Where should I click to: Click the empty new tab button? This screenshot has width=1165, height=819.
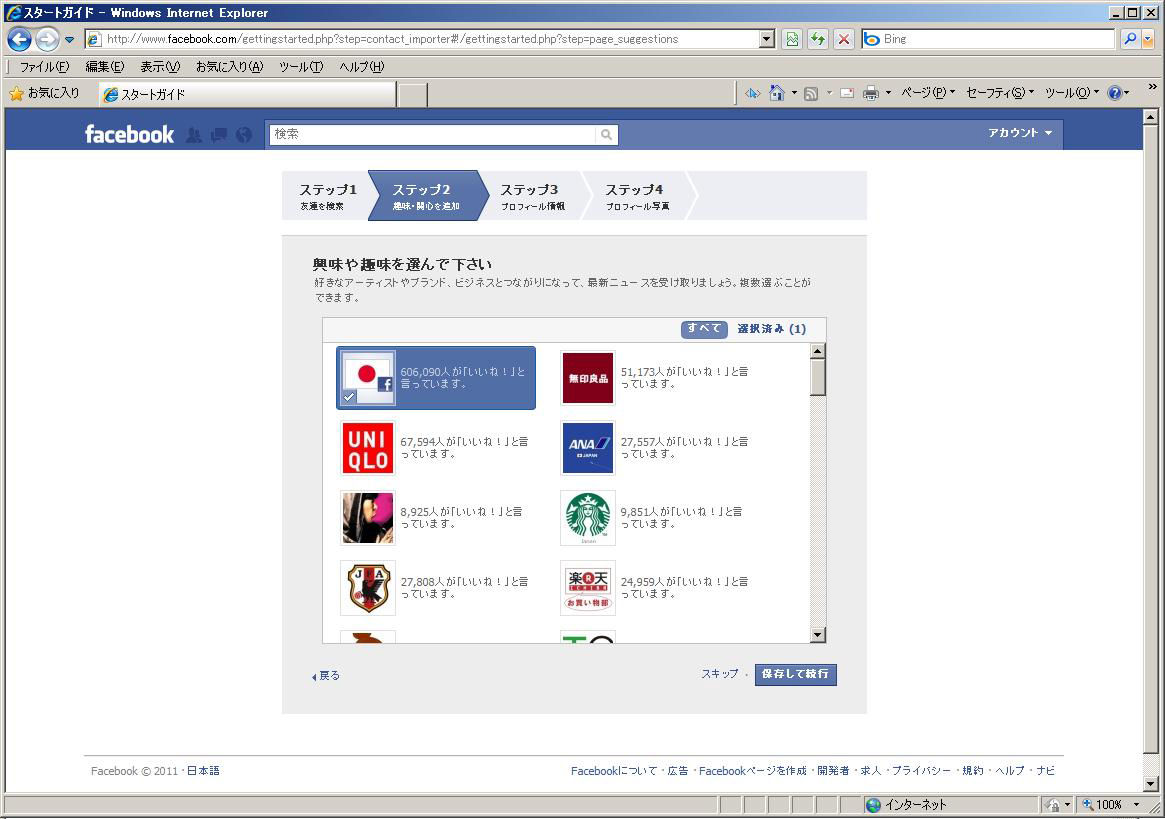coord(413,95)
